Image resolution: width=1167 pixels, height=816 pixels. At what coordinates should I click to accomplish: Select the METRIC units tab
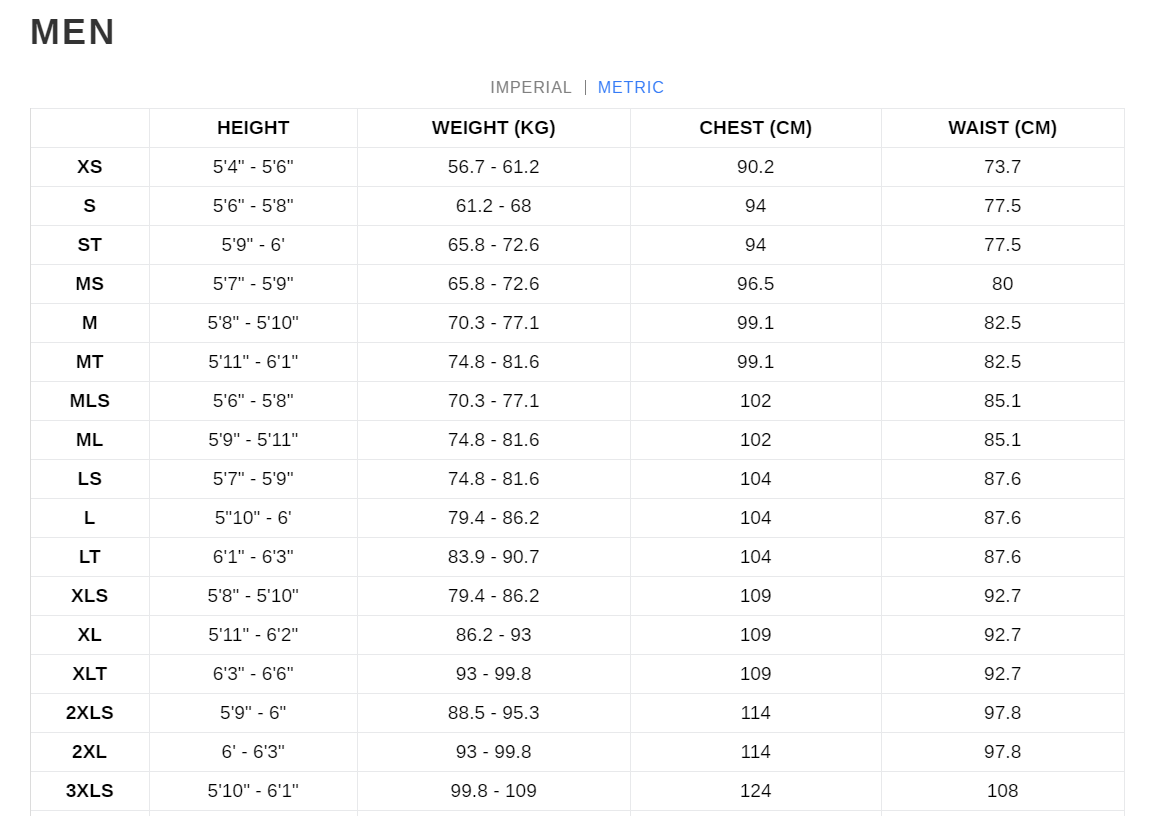(x=630, y=88)
